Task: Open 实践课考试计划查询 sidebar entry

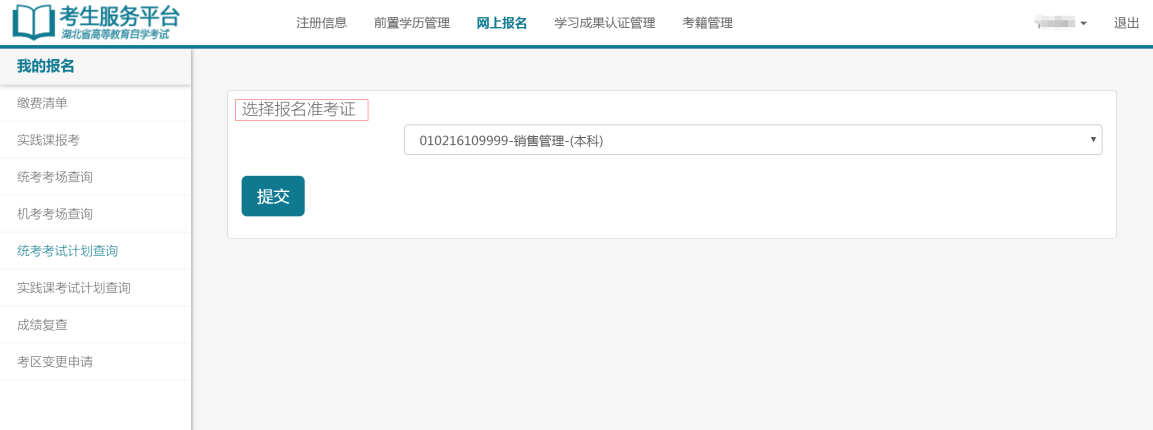Action: click(74, 288)
